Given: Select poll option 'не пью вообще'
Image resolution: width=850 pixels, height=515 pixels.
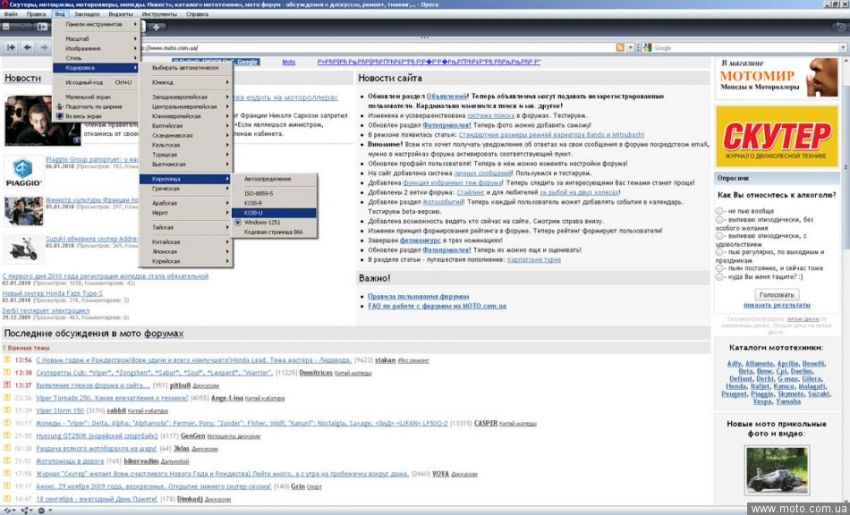Looking at the screenshot, I should coord(719,211).
